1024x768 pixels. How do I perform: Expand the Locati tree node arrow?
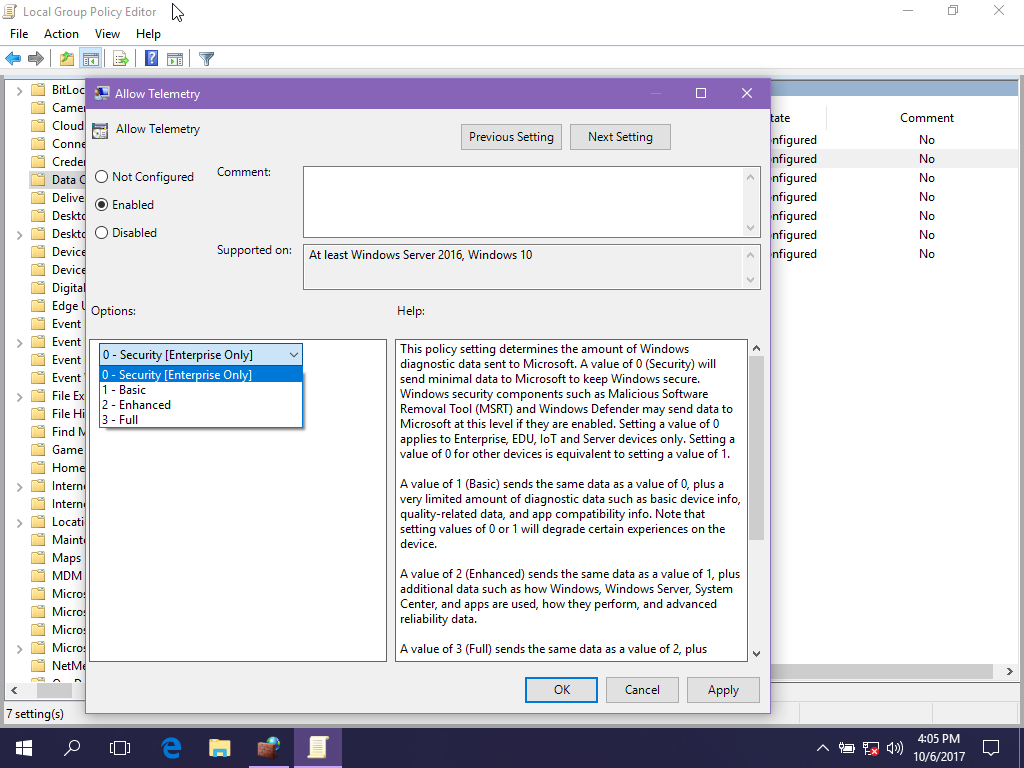(x=20, y=522)
